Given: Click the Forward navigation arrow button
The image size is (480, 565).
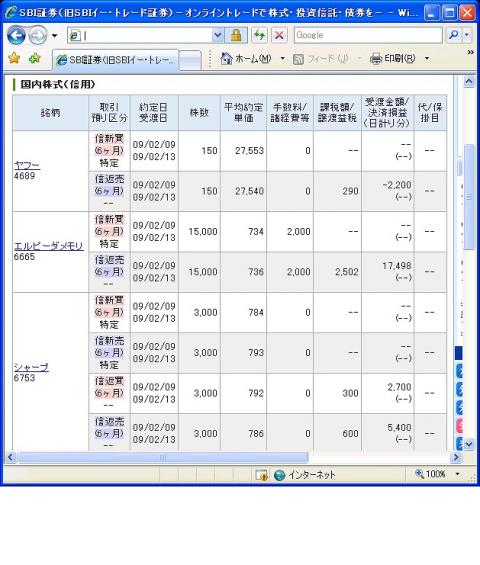Looking at the screenshot, I should point(37,36).
